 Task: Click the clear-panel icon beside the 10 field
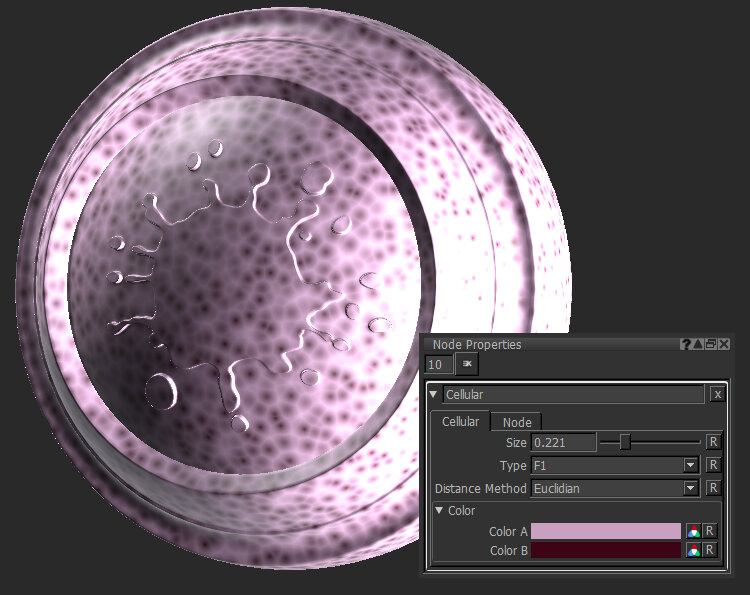466,365
